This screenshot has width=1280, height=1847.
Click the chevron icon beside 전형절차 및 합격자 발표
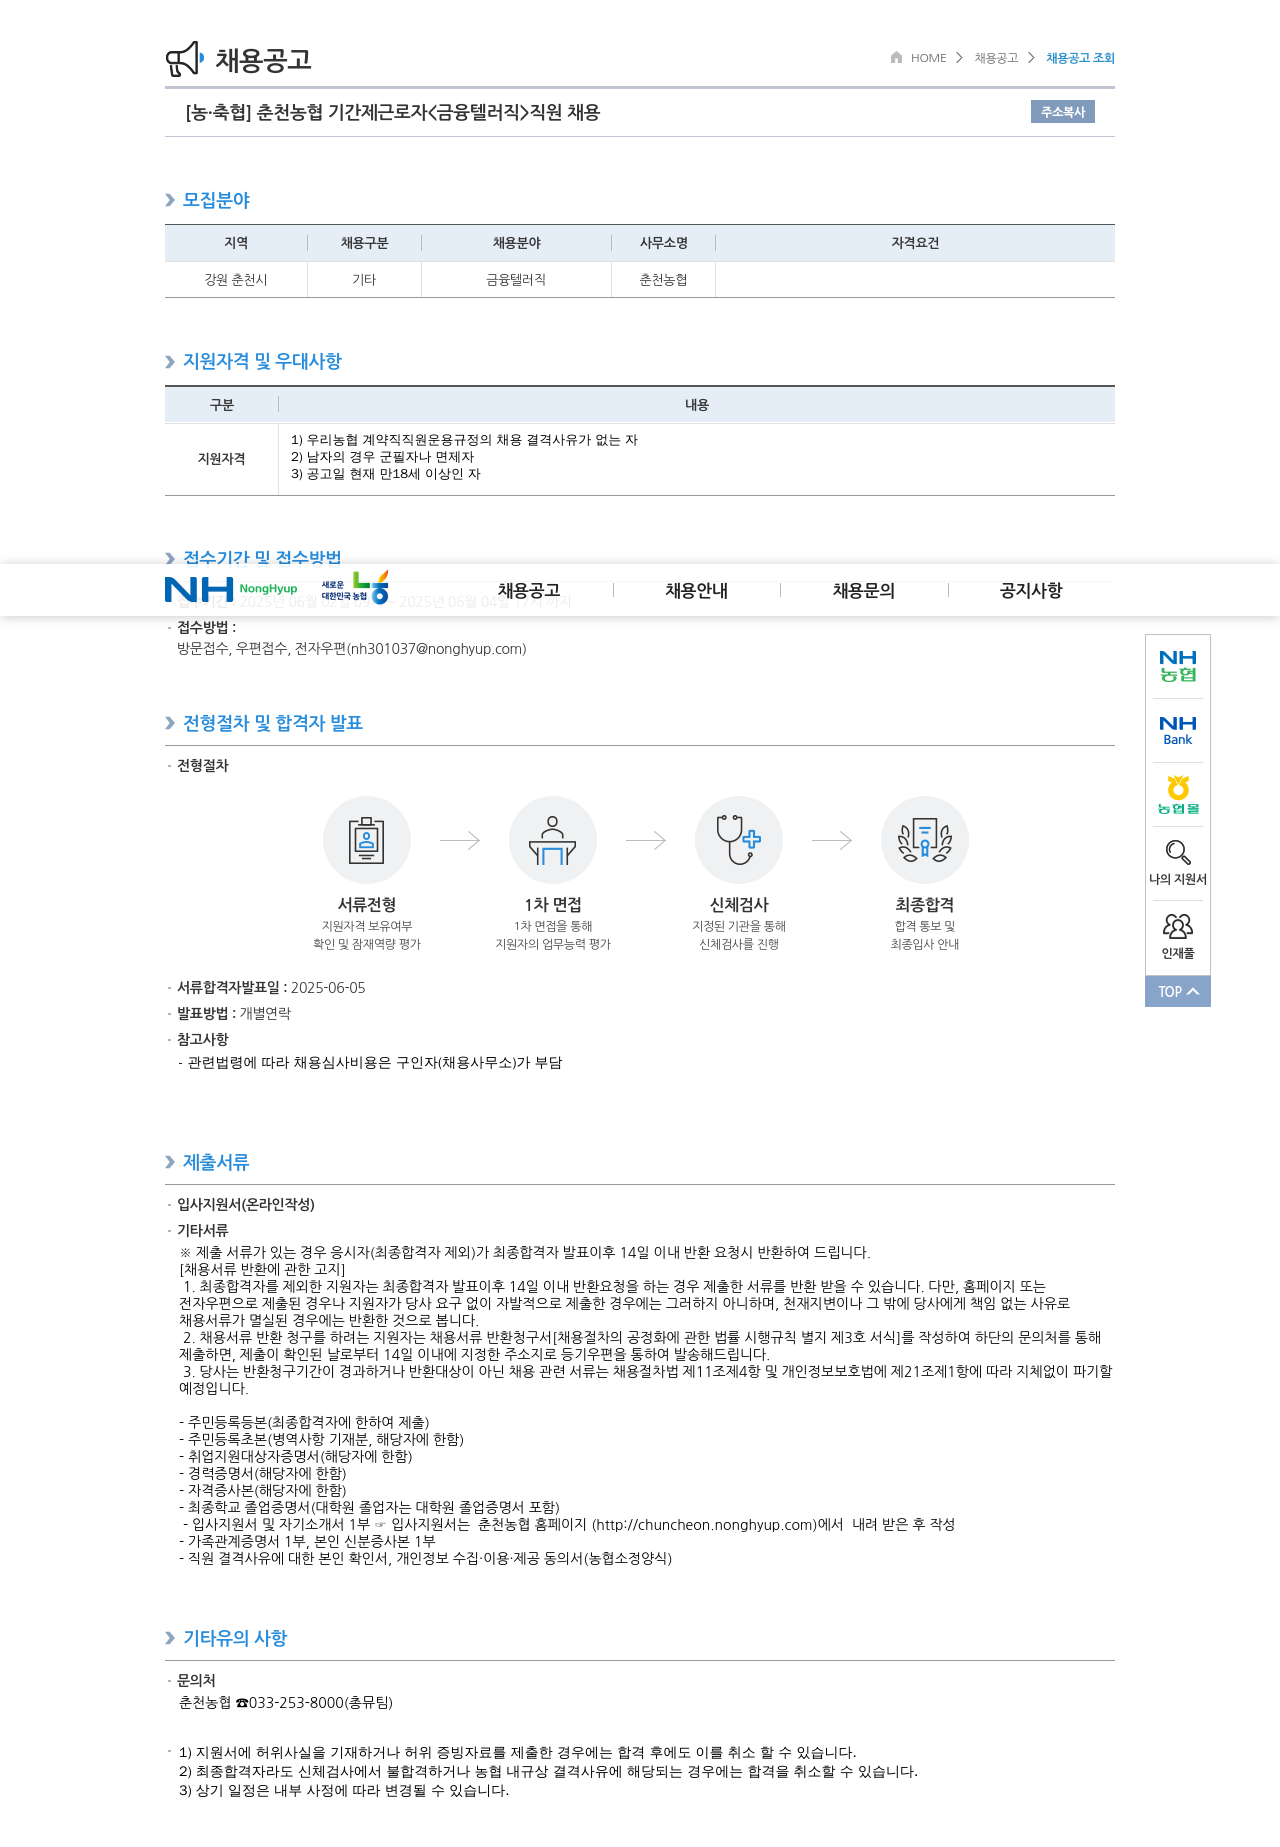click(x=170, y=724)
